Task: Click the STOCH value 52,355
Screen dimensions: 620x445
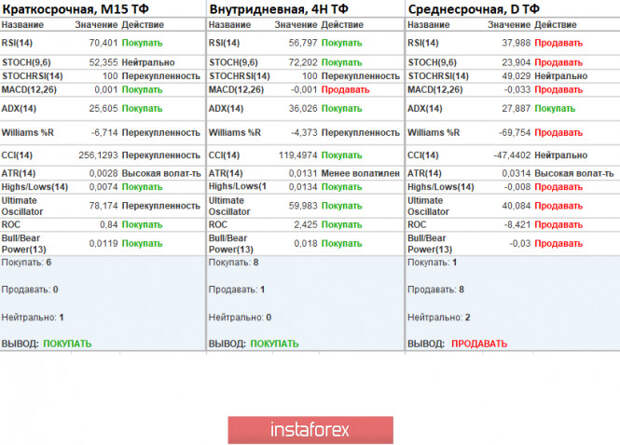Action: point(103,62)
